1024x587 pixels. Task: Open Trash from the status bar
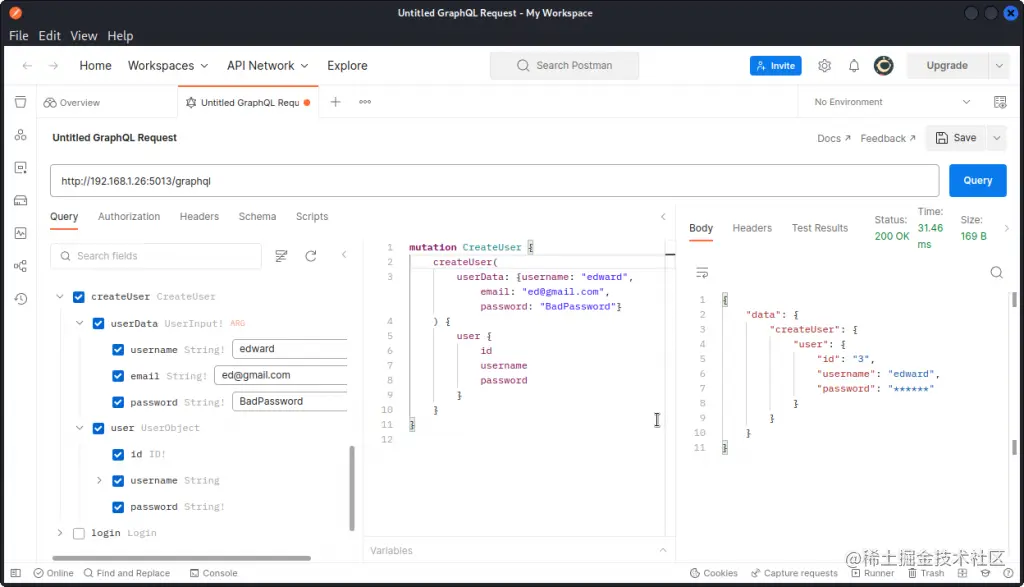(x=926, y=573)
